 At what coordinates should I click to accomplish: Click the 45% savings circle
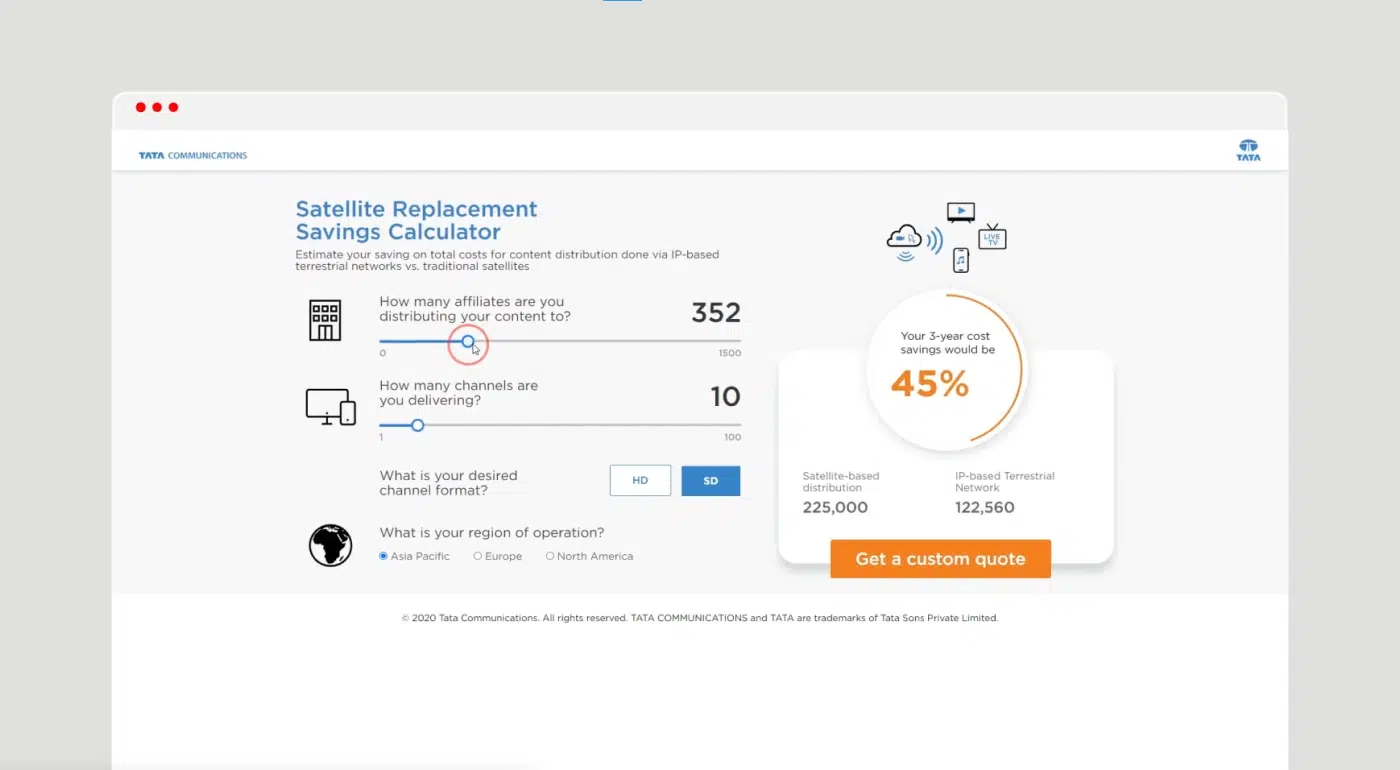point(945,368)
